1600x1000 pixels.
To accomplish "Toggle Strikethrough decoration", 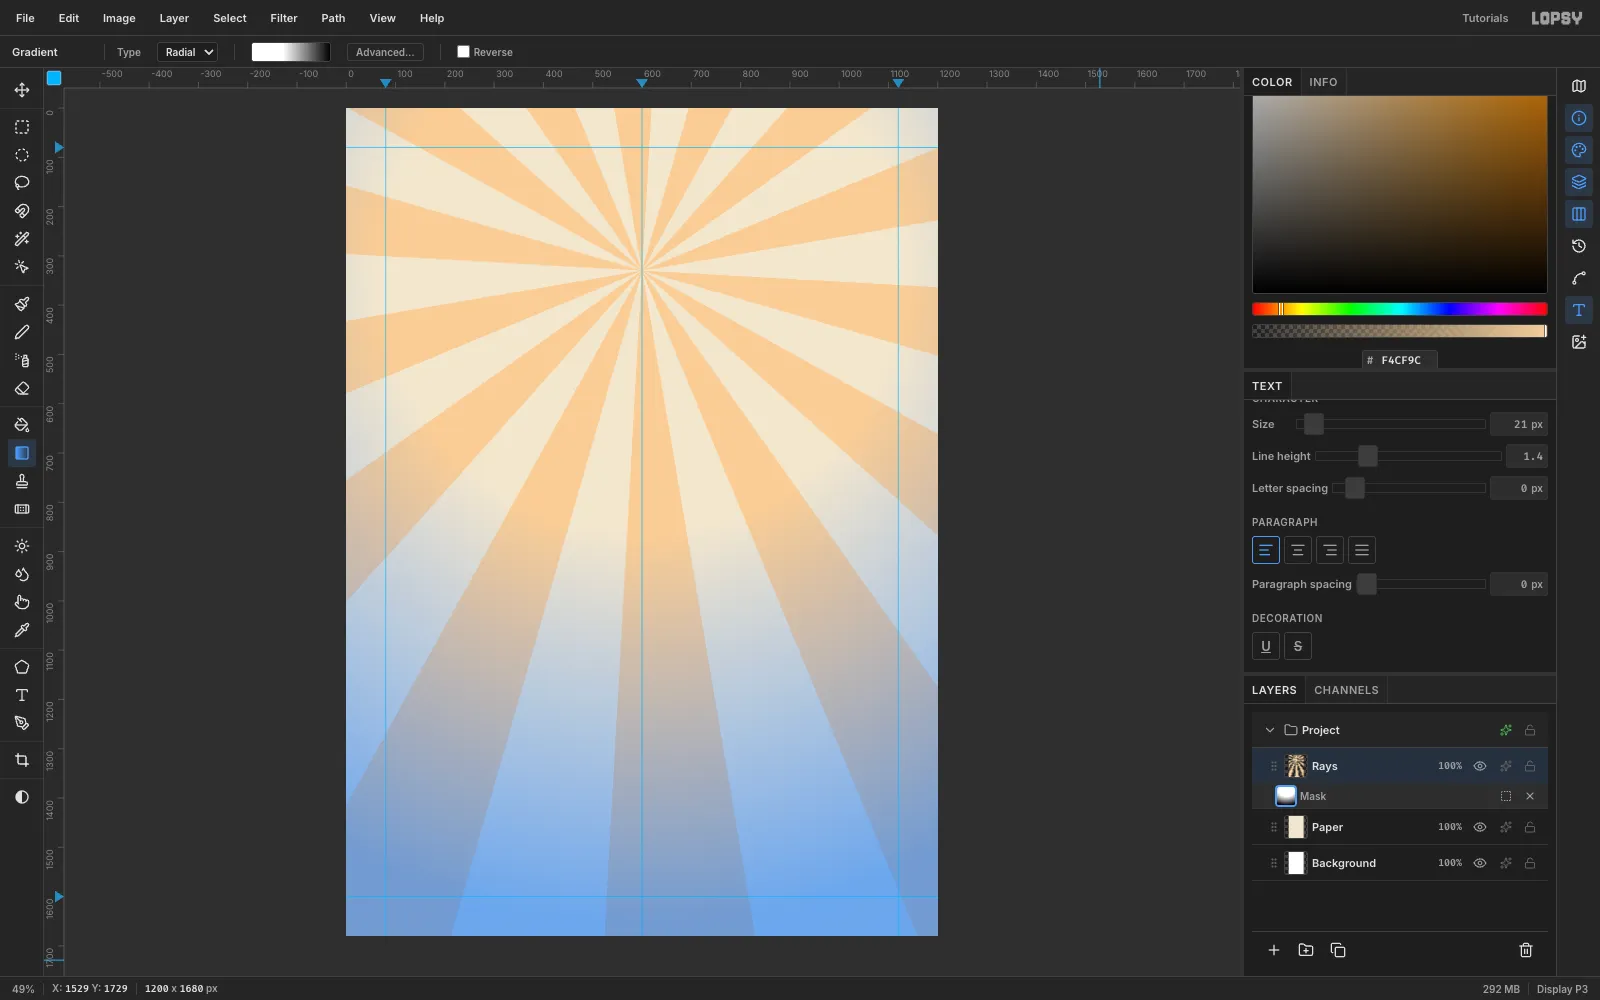I will pyautogui.click(x=1298, y=646).
